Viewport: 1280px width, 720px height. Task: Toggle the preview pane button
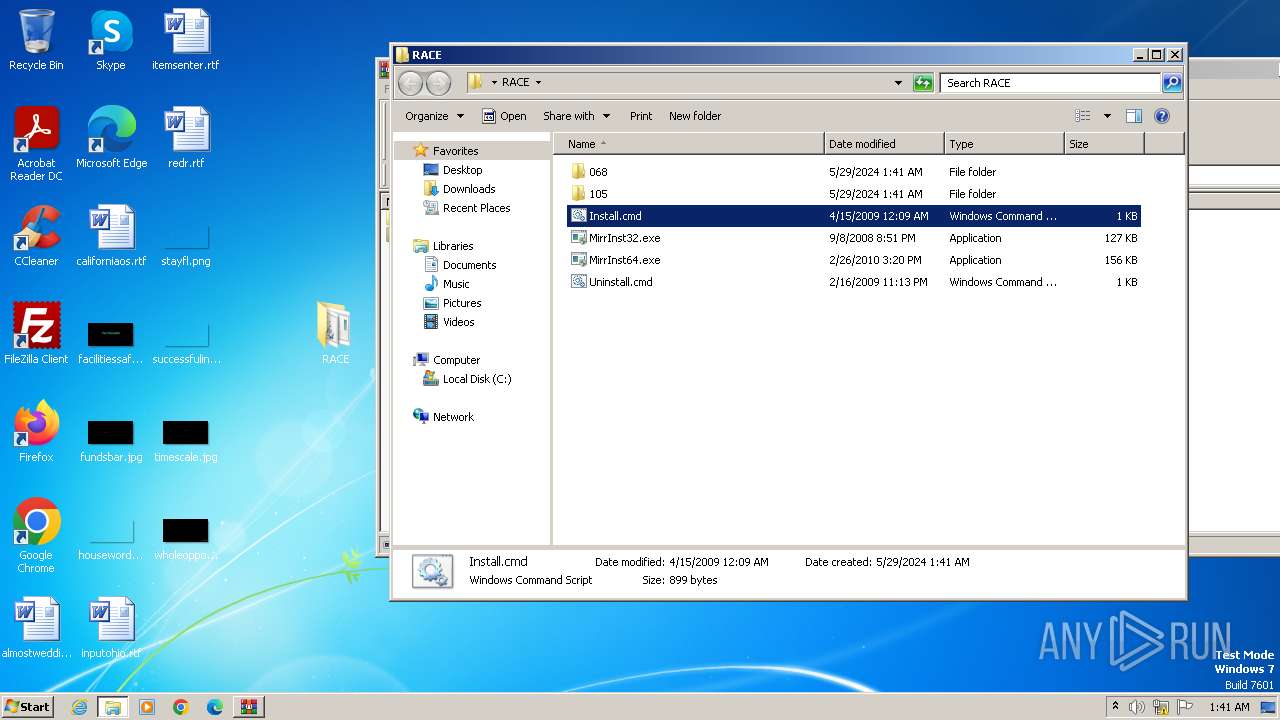pos(1133,116)
